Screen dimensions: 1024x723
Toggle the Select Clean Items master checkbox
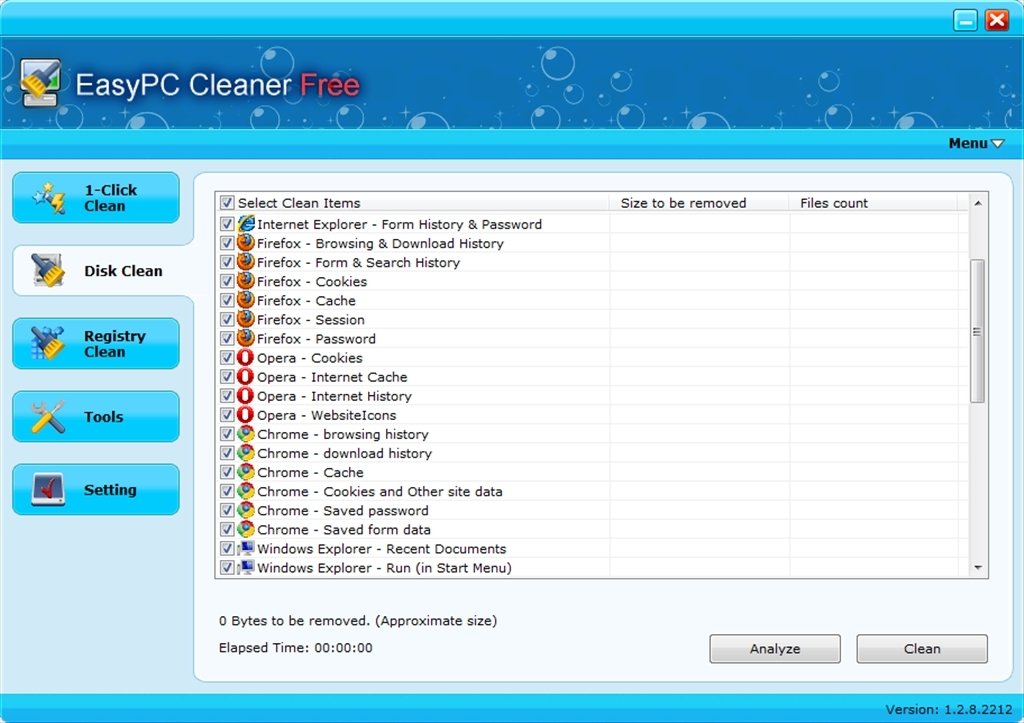(x=227, y=202)
